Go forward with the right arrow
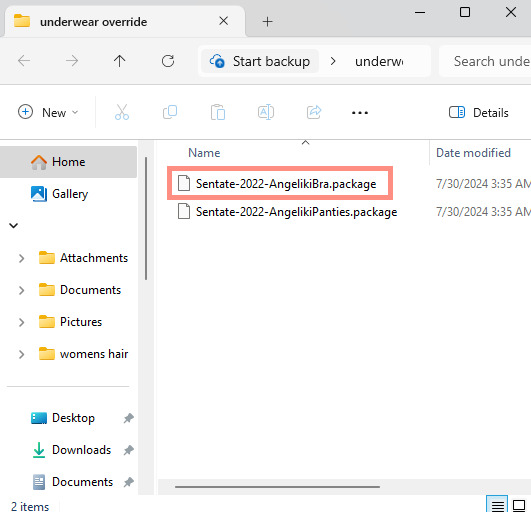Image resolution: width=531 pixels, height=512 pixels. 72,61
